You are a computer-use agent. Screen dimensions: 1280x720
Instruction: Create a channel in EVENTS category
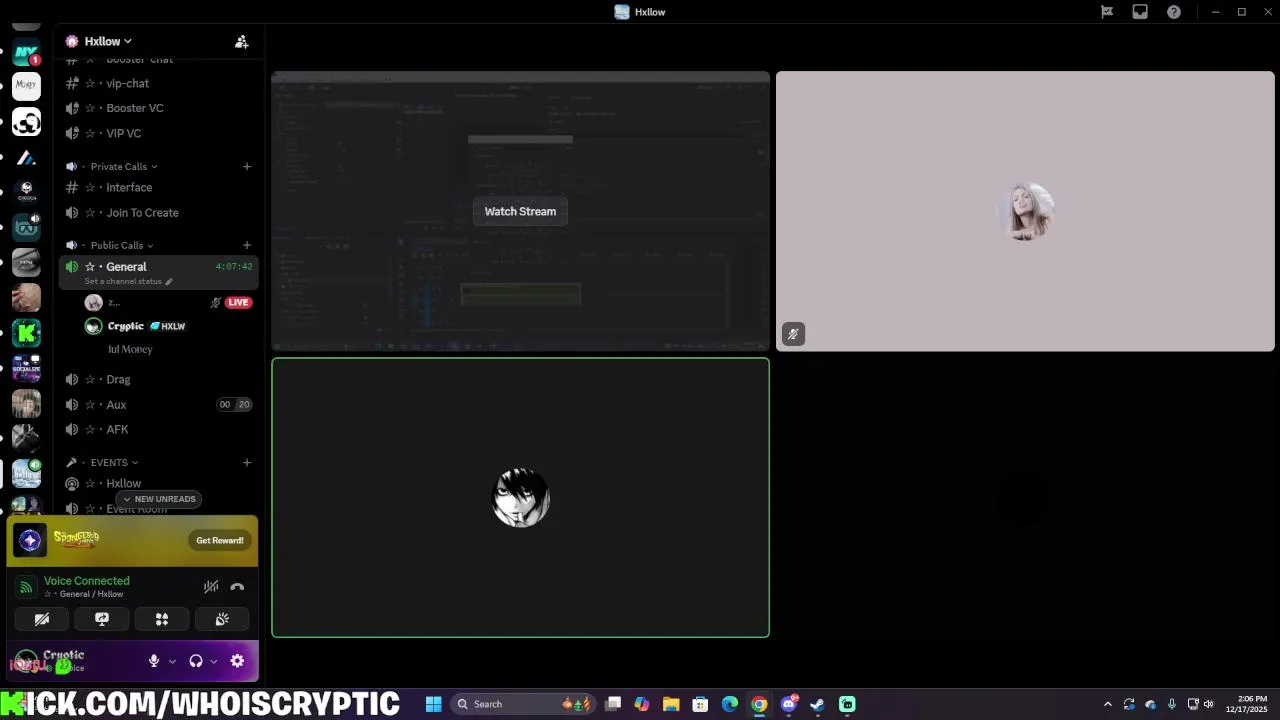[x=247, y=463]
